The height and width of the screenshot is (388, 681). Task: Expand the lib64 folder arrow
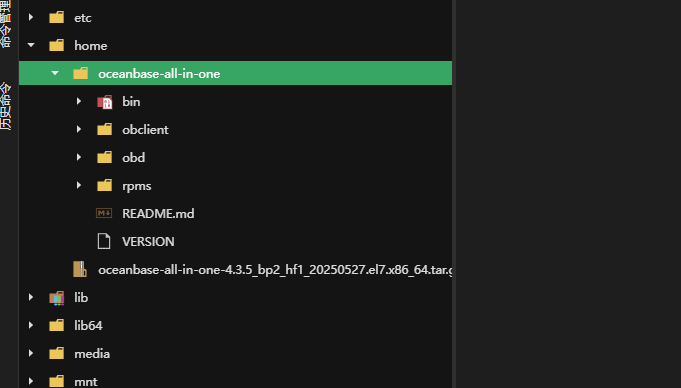pyautogui.click(x=30, y=325)
